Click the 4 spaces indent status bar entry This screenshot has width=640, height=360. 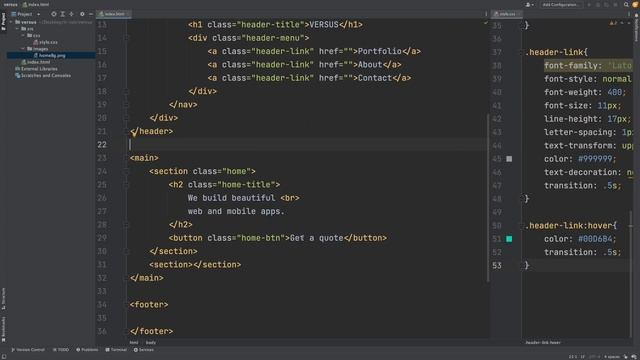[x=611, y=357]
